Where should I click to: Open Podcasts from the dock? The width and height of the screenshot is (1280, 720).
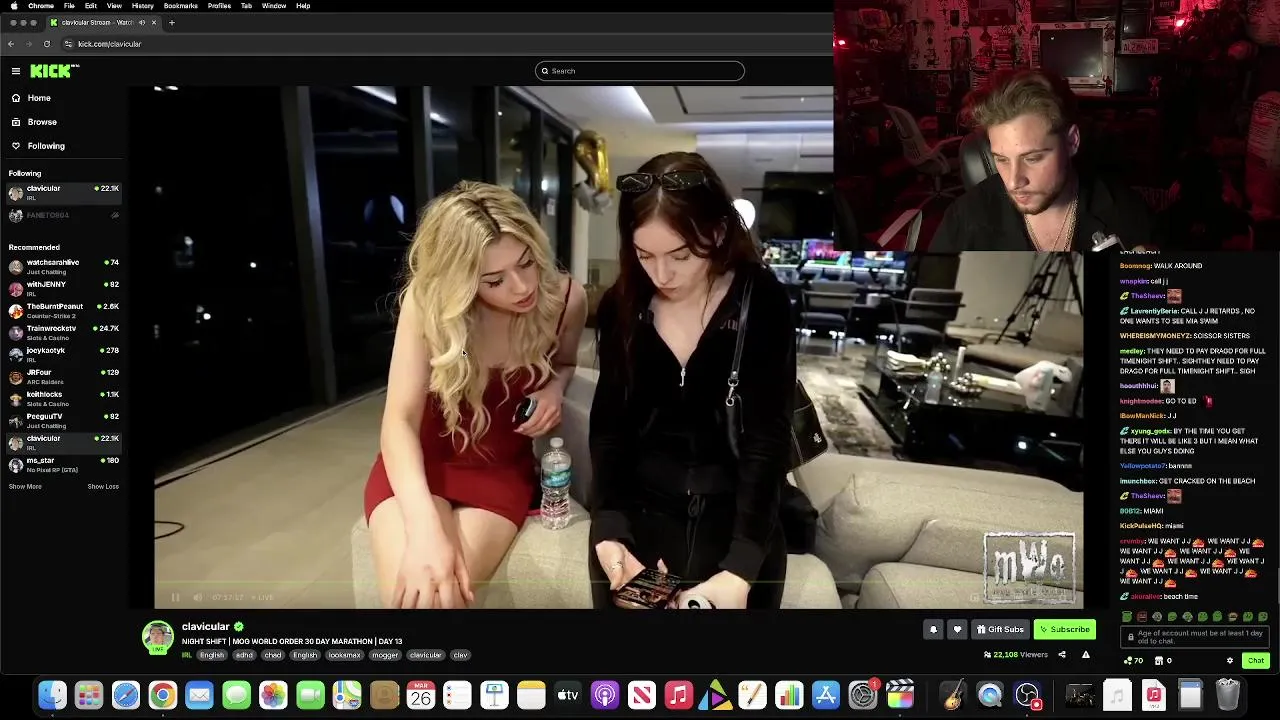point(605,695)
